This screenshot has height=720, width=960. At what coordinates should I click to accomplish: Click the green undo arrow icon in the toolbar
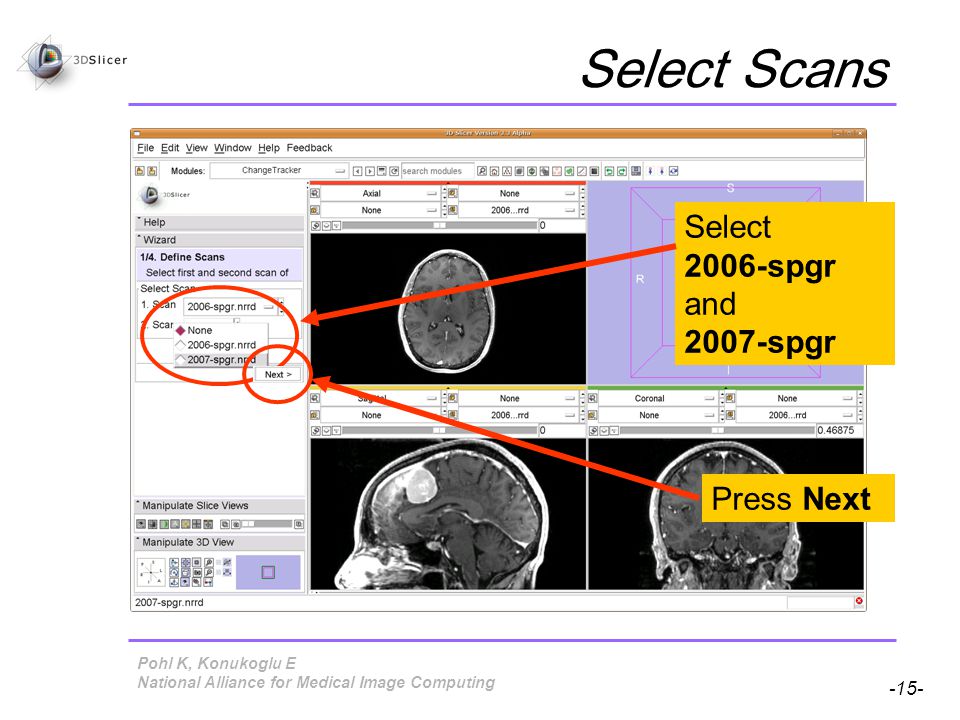tap(609, 171)
